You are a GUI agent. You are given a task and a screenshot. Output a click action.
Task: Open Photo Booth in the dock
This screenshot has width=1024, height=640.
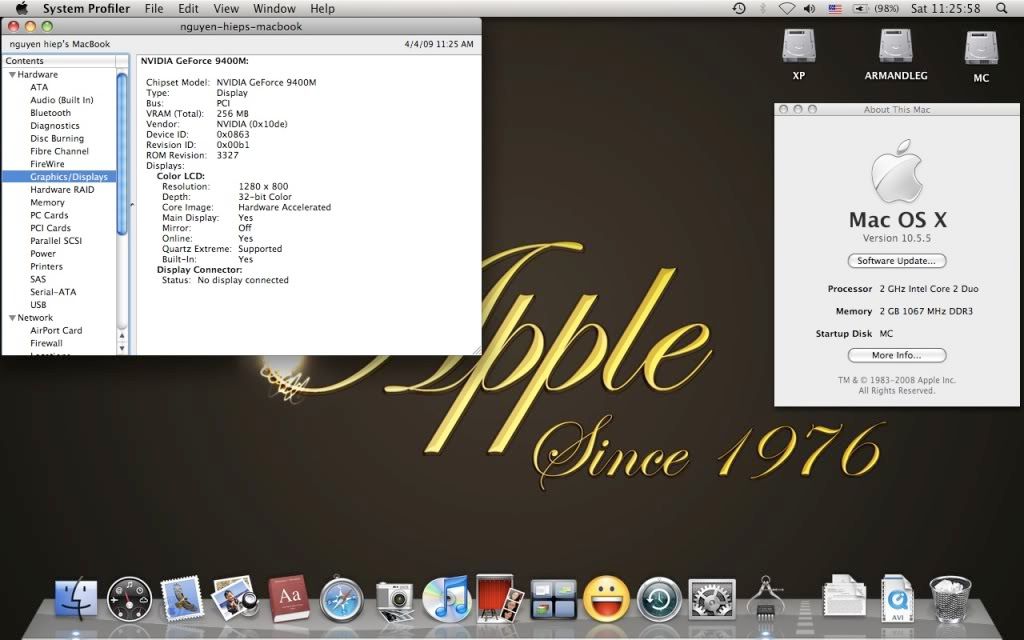(x=499, y=598)
